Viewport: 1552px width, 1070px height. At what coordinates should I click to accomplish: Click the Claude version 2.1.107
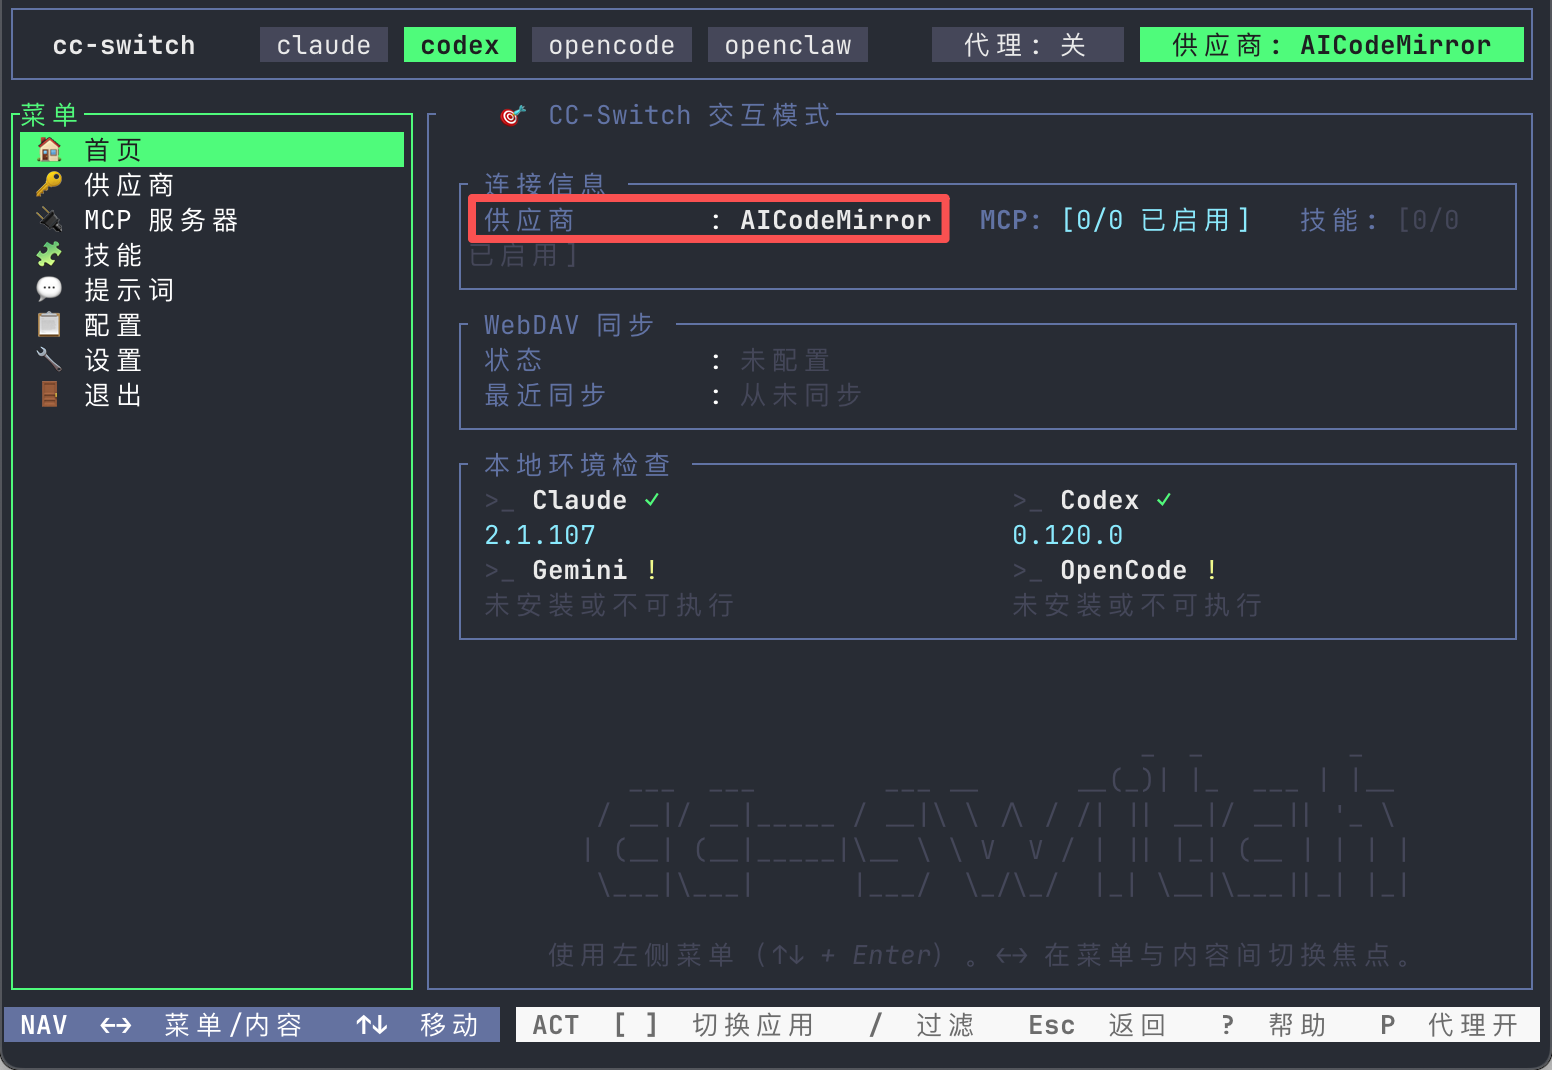(x=540, y=535)
